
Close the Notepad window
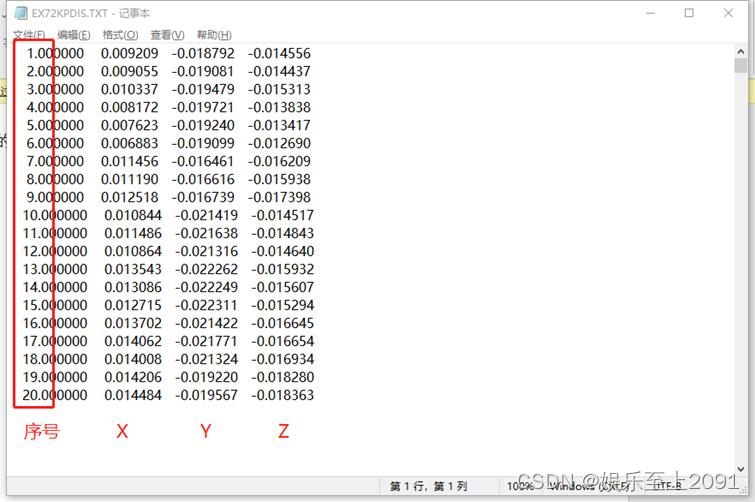tap(733, 14)
